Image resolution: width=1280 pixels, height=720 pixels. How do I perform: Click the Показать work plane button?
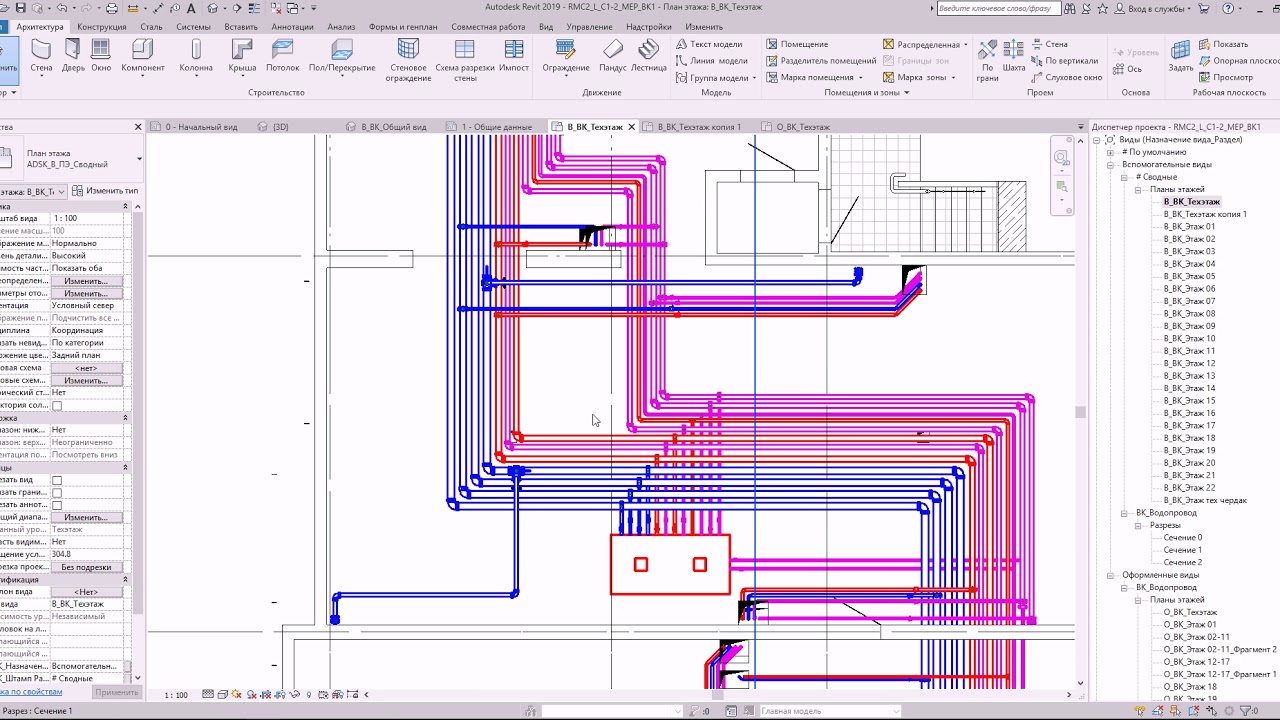tap(1224, 44)
